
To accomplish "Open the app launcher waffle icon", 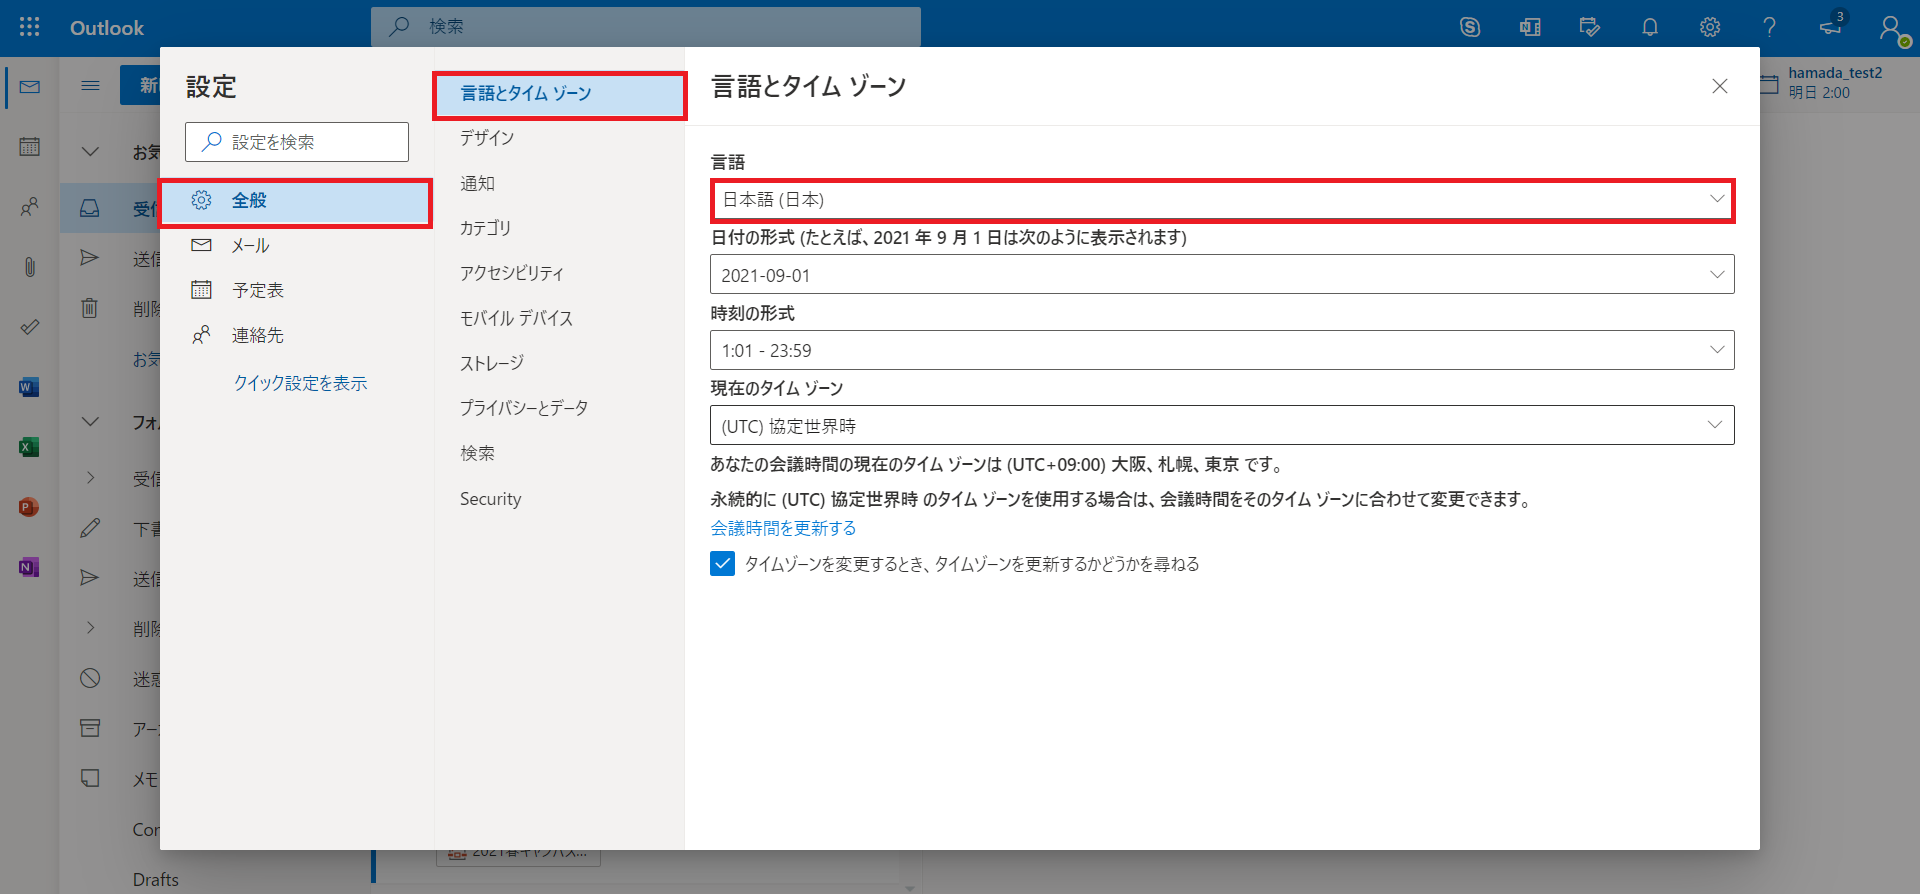I will (x=30, y=27).
